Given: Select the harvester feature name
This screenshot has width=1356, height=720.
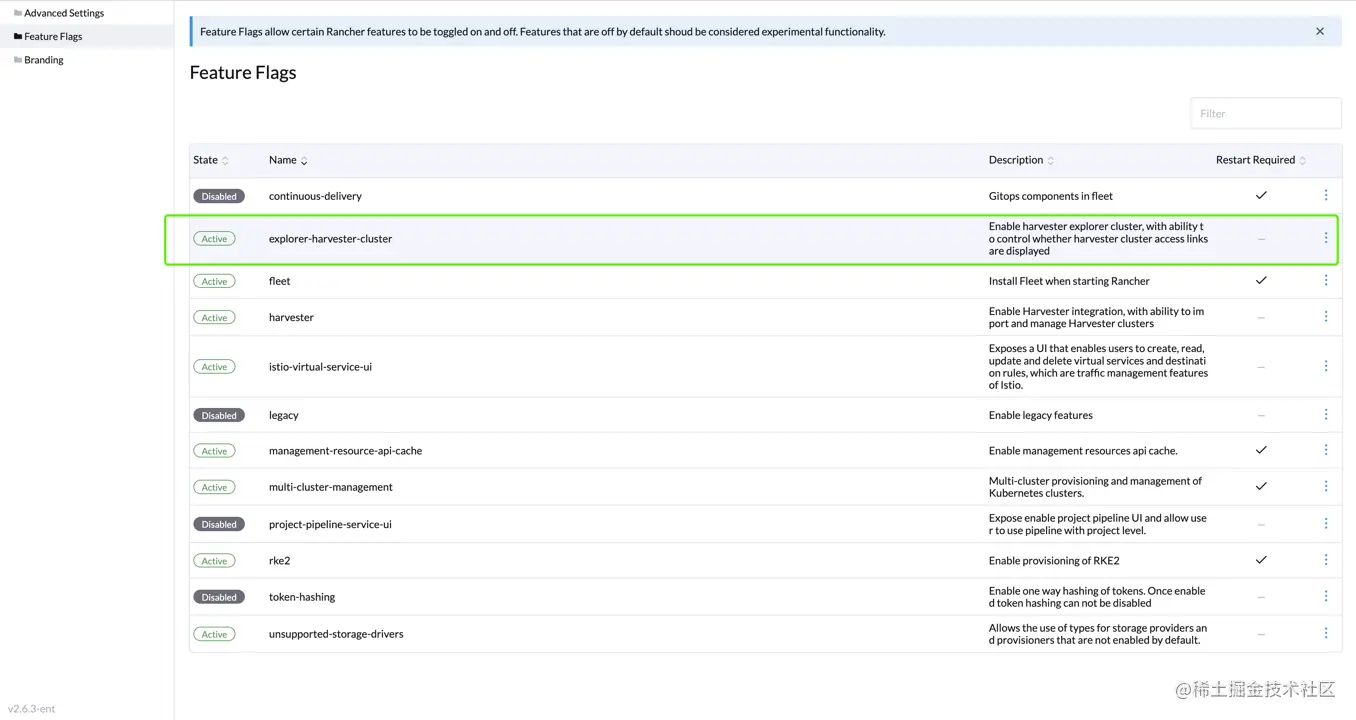Looking at the screenshot, I should 291,317.
